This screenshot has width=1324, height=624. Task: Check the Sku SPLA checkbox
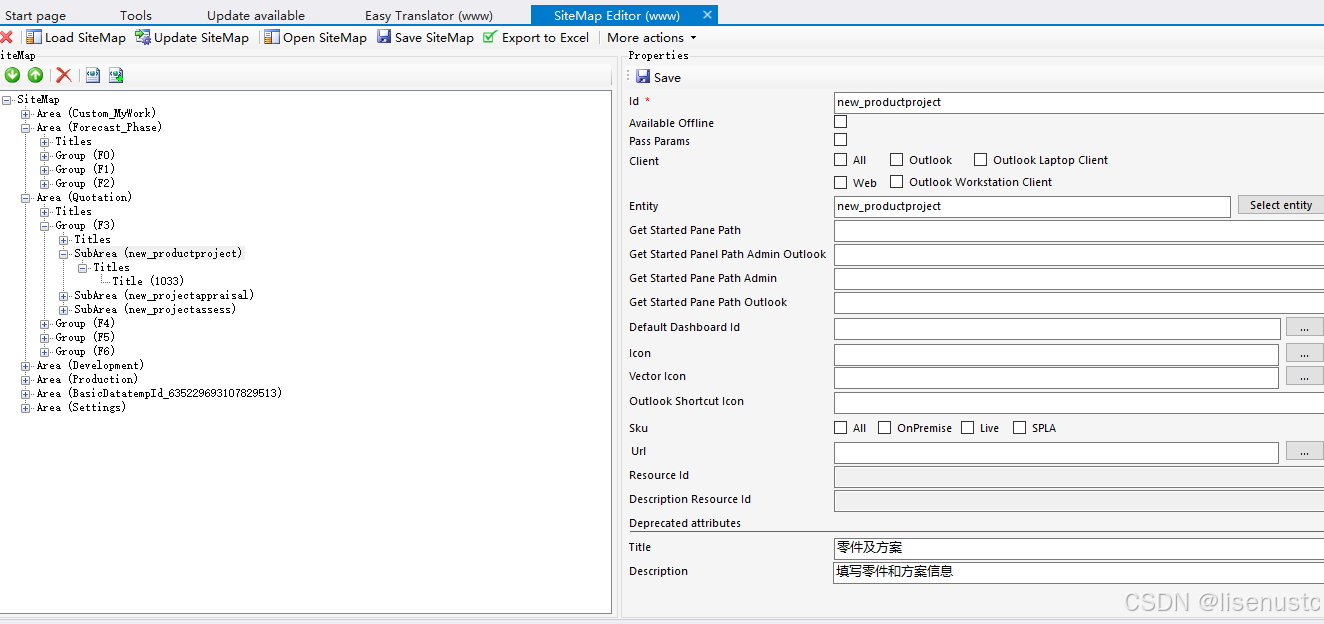pos(1019,428)
